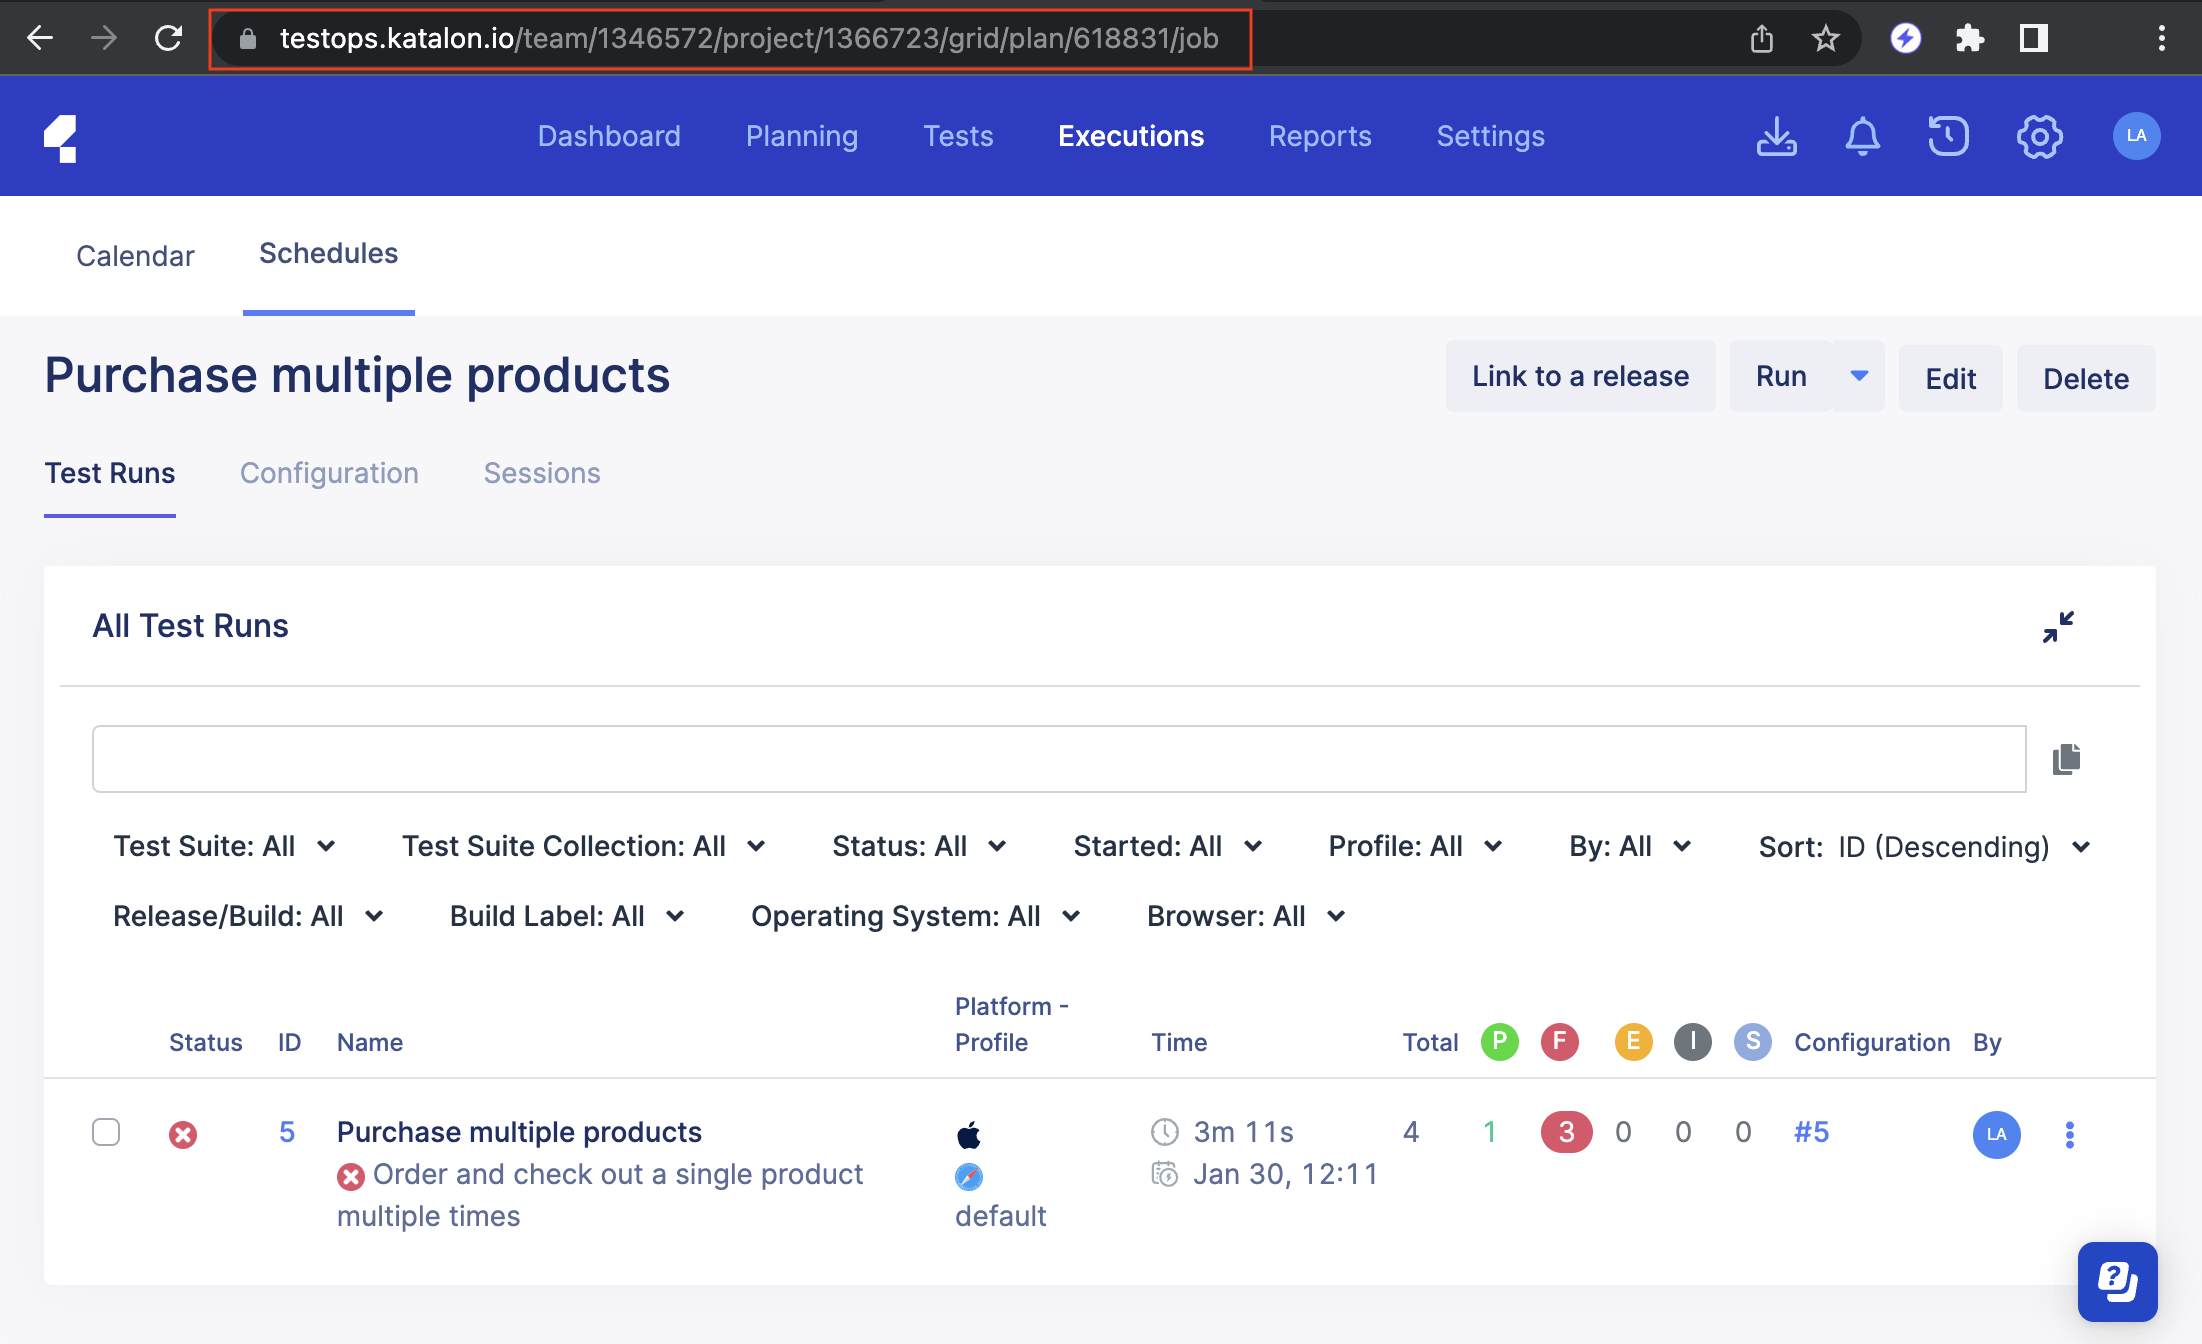Viewport: 2202px width, 1344px height.
Task: Expand the Run button dropdown arrow
Action: click(1859, 376)
